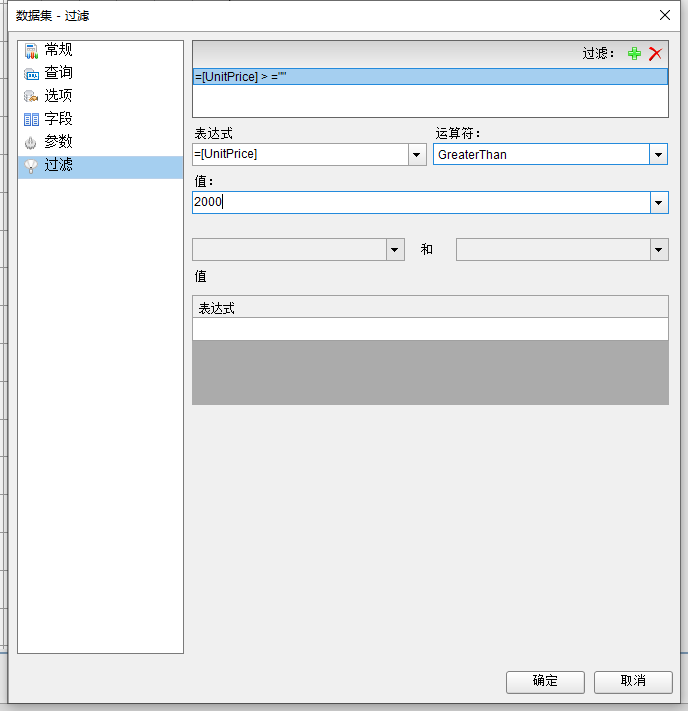This screenshot has height=711, width=688.
Task: Click the 查询 query icon in sidebar
Action: pos(31,73)
